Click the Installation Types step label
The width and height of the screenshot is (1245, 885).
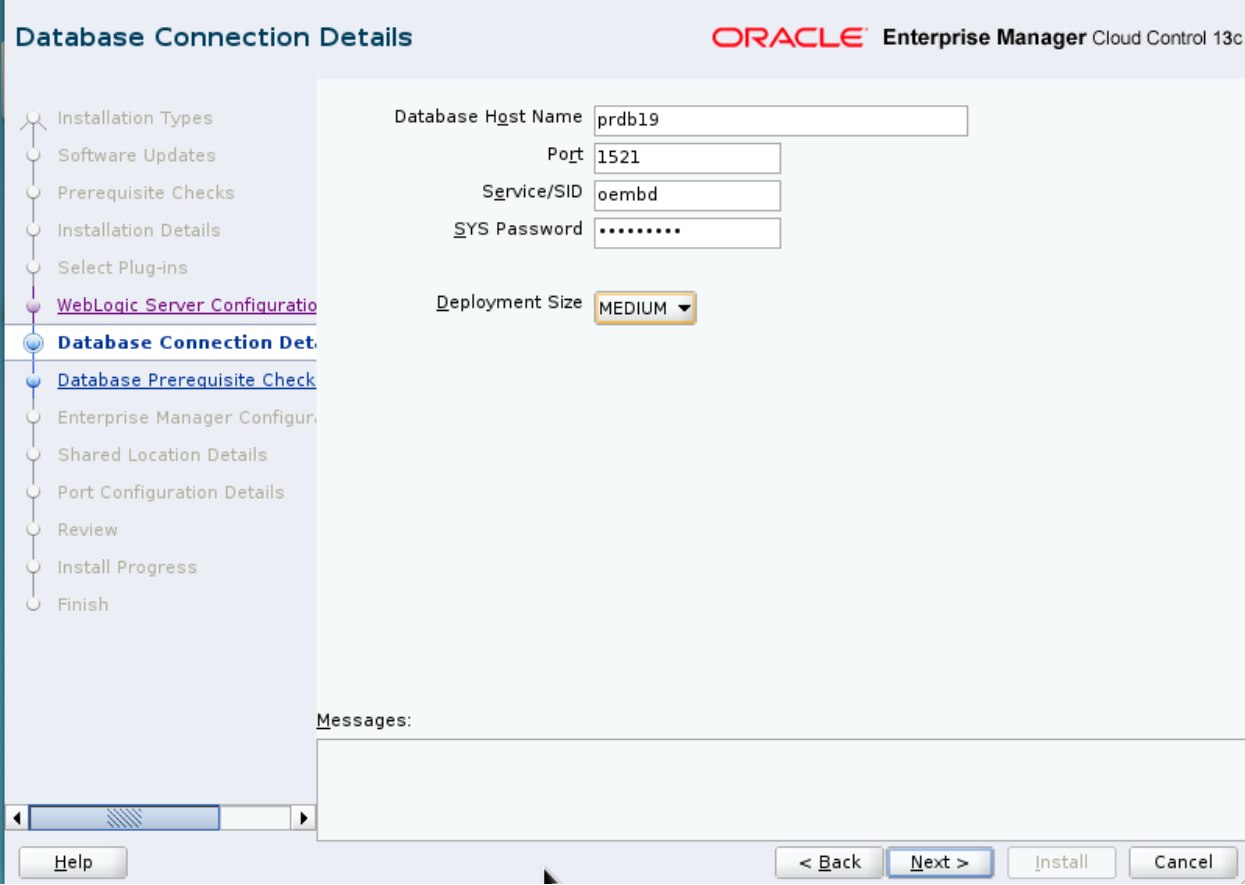(135, 118)
